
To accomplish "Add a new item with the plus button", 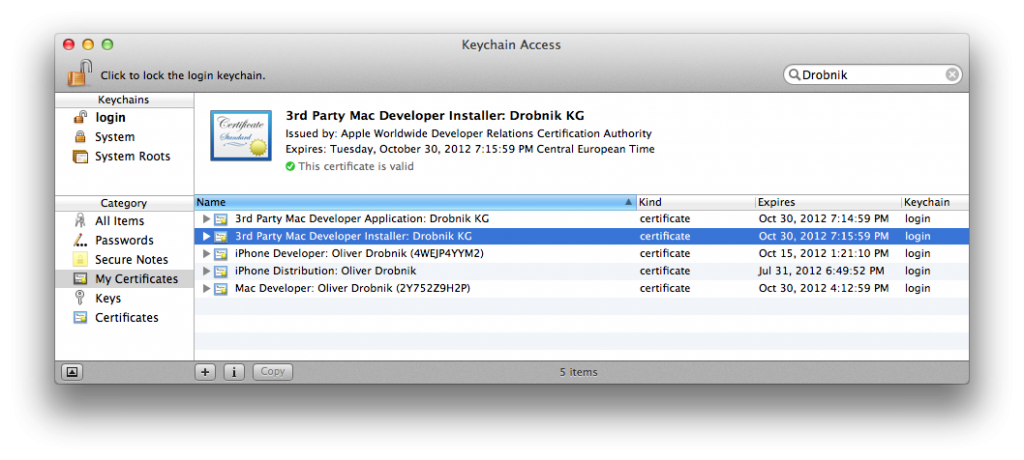I will pyautogui.click(x=205, y=372).
